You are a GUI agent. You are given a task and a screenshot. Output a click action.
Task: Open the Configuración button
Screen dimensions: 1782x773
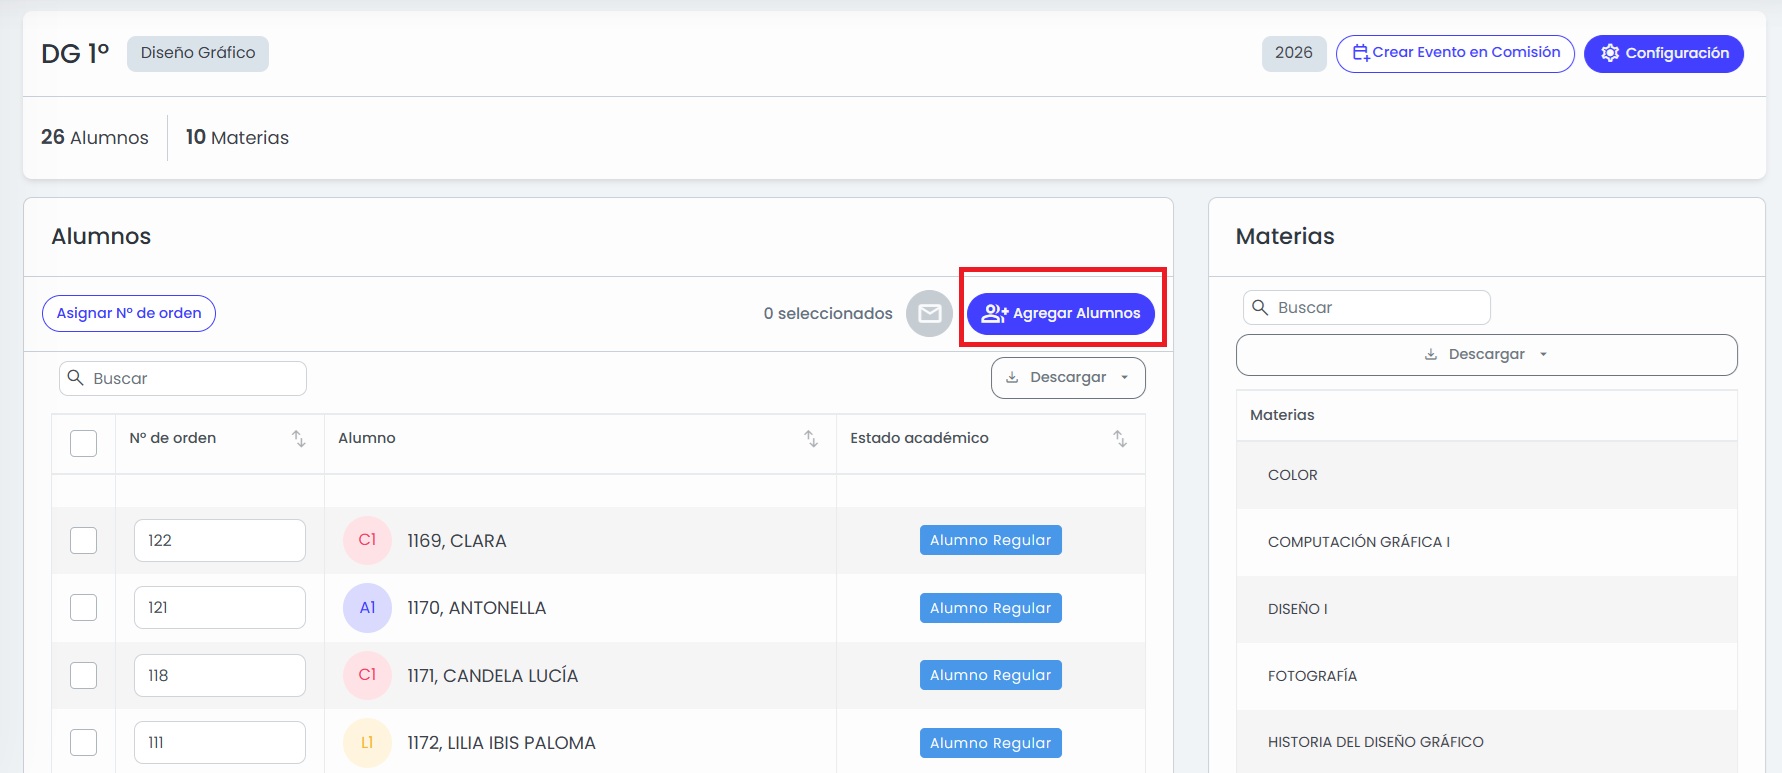pyautogui.click(x=1664, y=53)
